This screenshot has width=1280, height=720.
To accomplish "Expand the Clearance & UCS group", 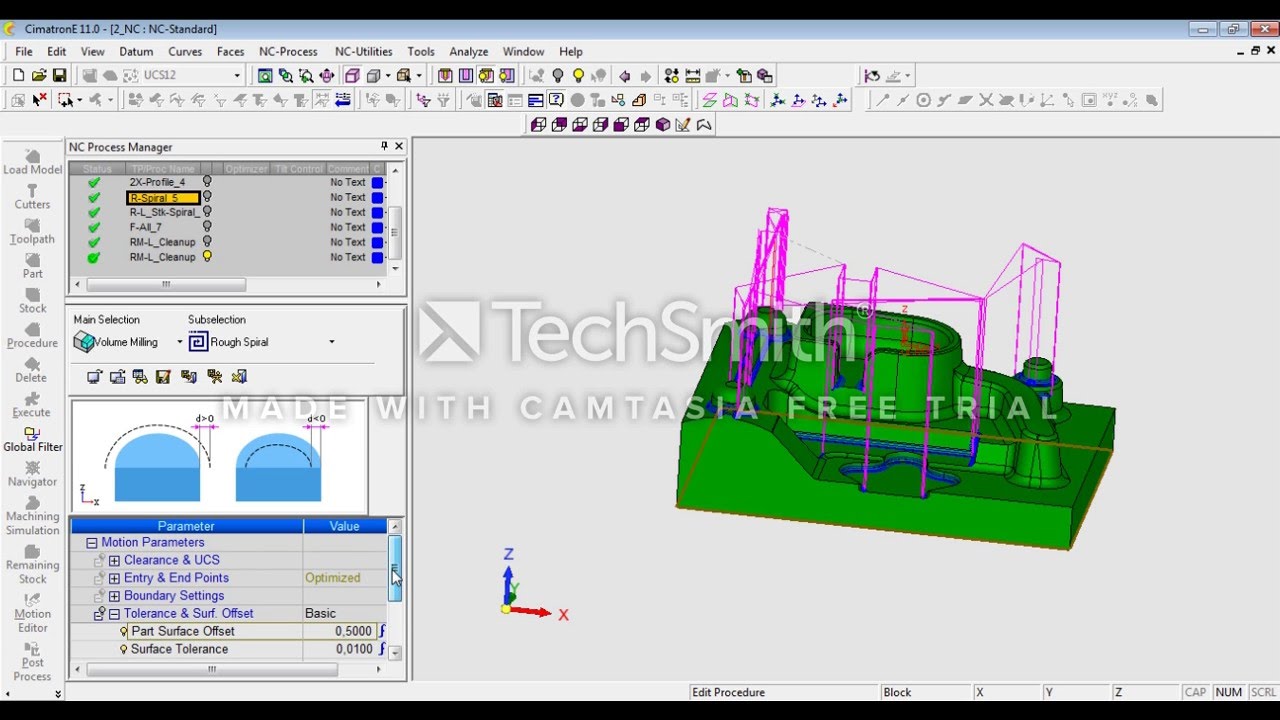I will (x=114, y=561).
